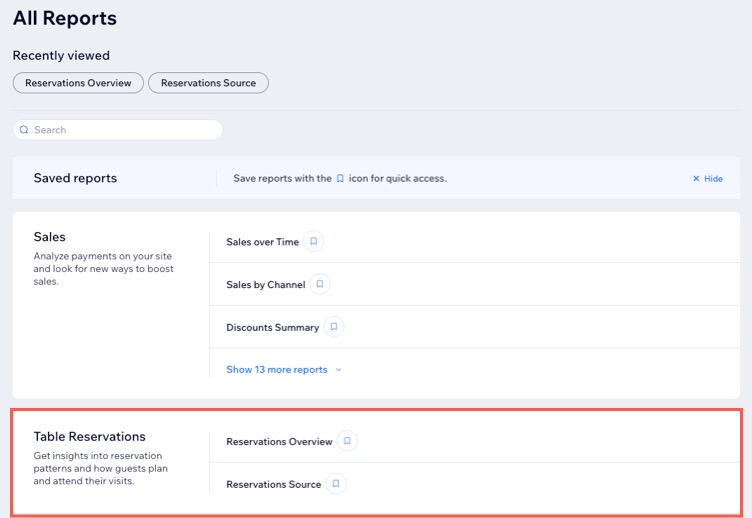Bookmark the Reservations Source report row

pos(336,483)
